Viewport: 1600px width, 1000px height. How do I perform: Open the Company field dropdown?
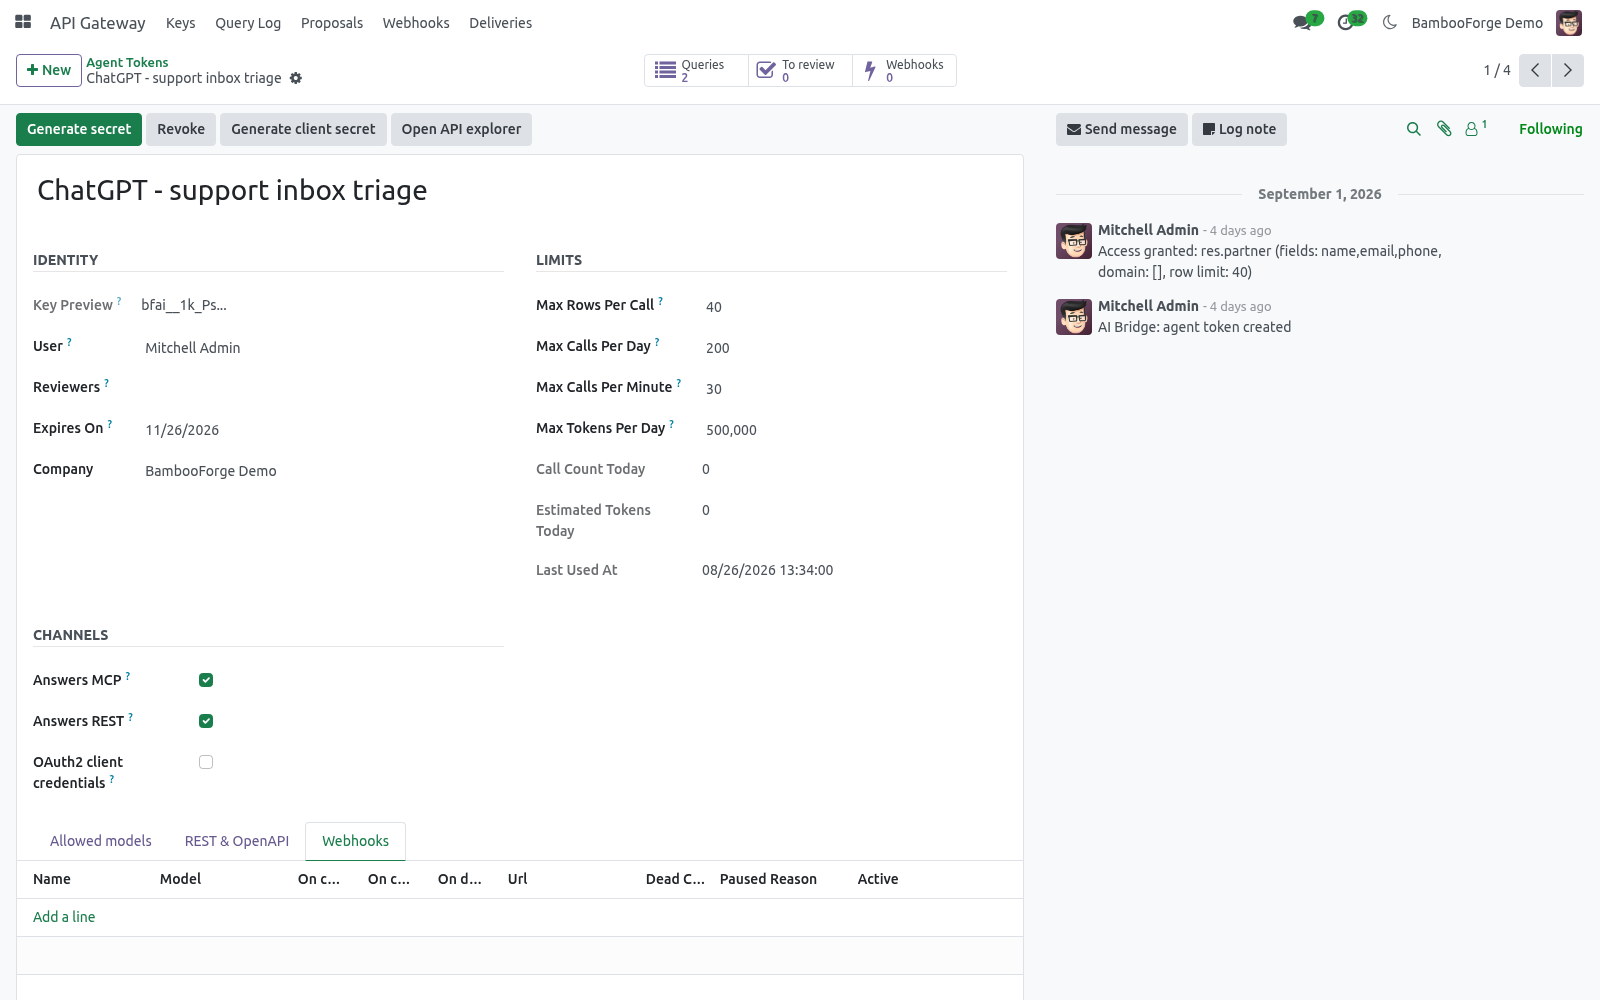(322, 471)
